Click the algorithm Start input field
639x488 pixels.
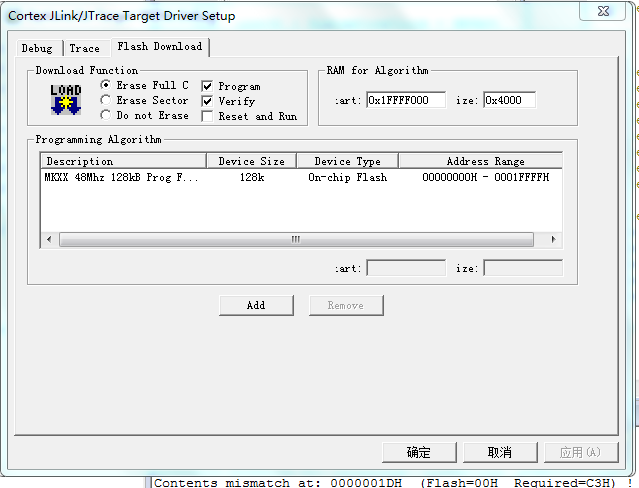click(406, 268)
